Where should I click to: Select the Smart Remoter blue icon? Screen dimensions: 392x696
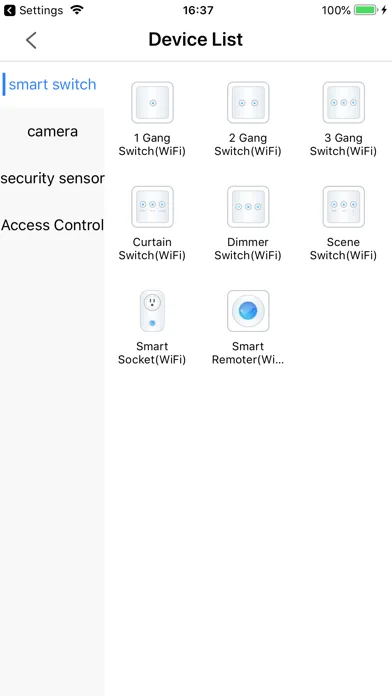248,311
